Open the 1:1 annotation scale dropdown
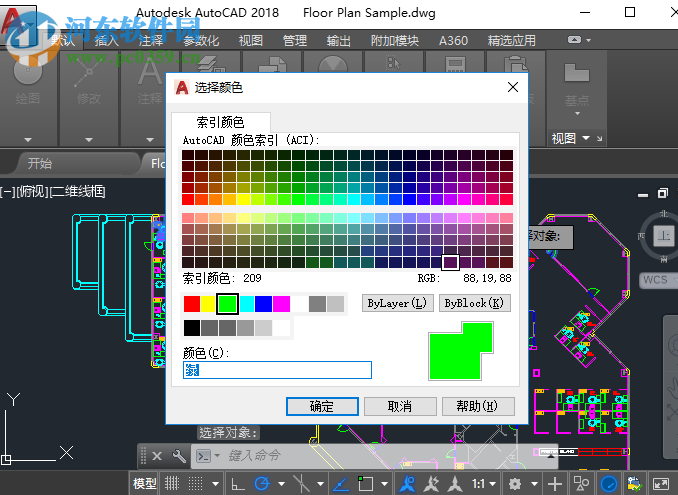 [x=483, y=484]
